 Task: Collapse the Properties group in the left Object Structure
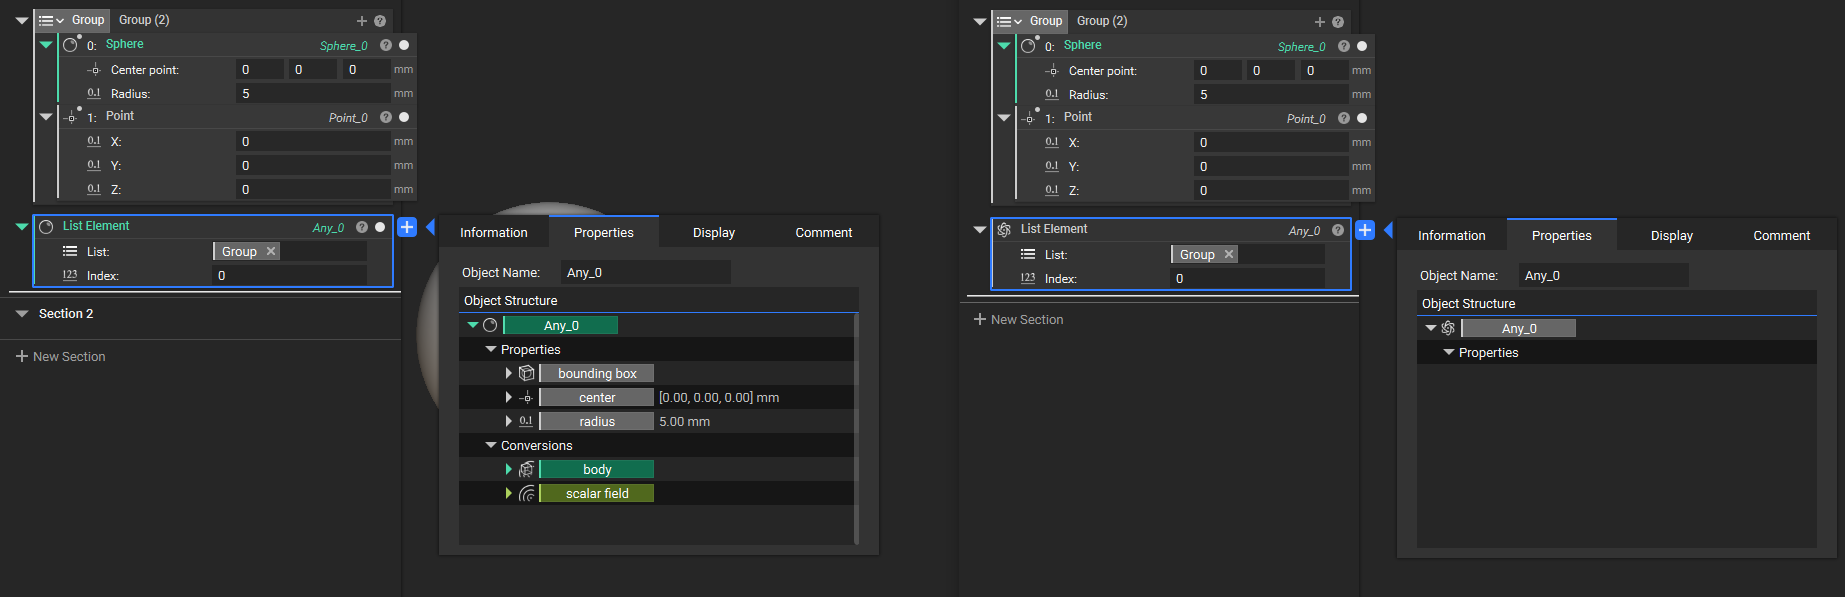[x=490, y=349]
